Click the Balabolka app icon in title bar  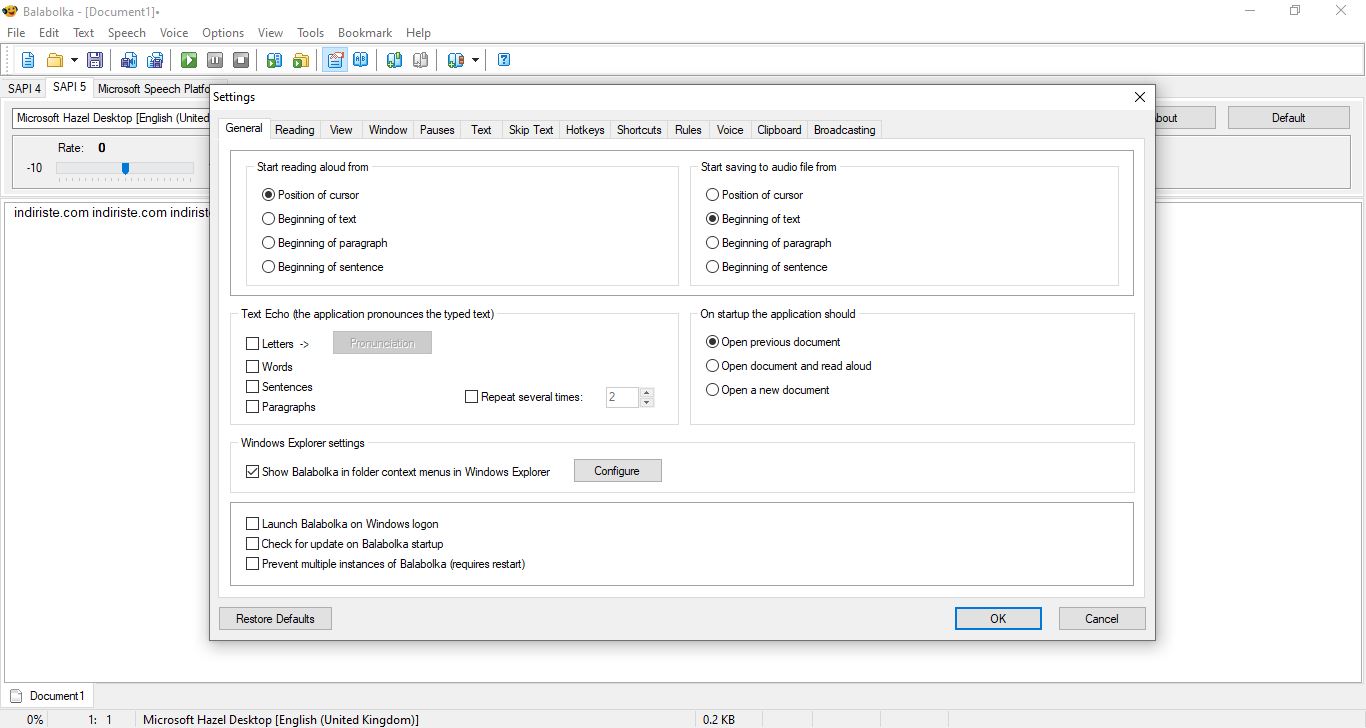[11, 10]
